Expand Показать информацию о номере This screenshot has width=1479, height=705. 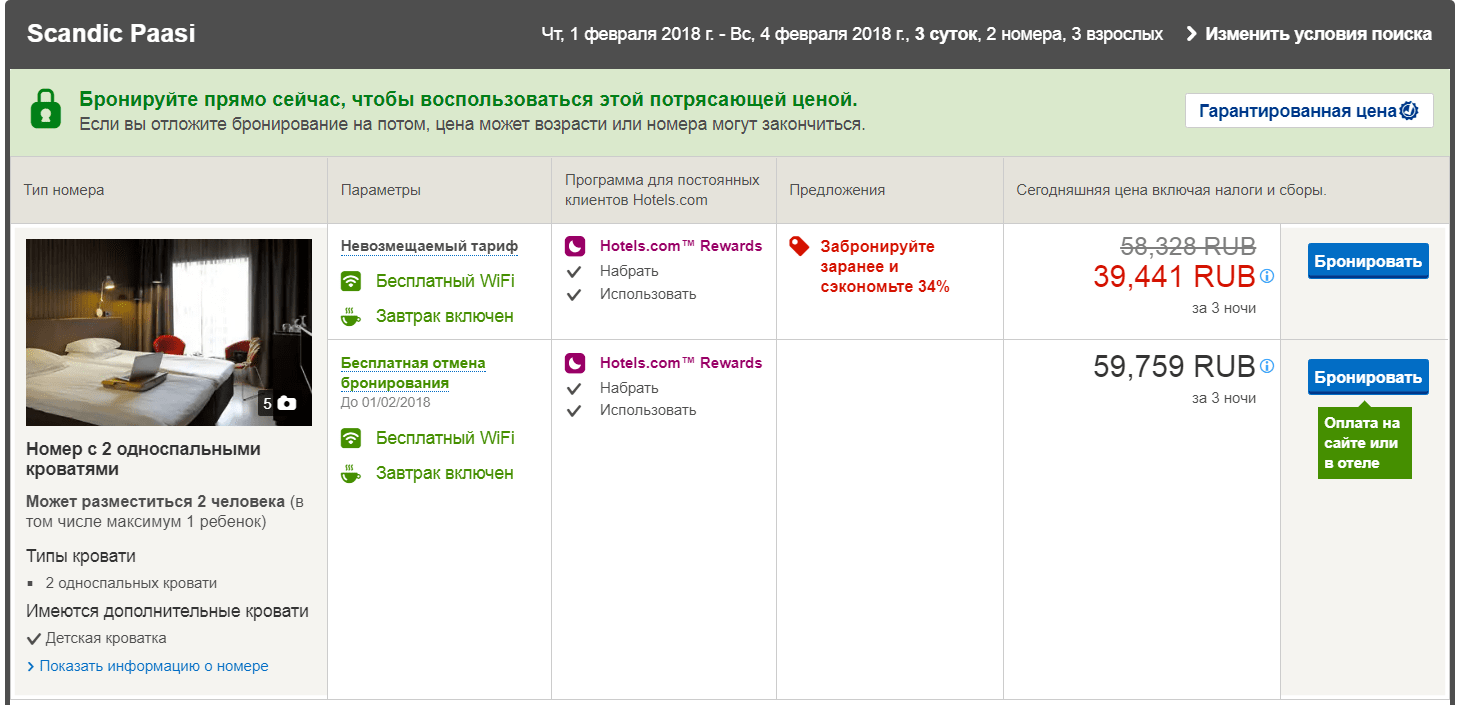tap(153, 666)
